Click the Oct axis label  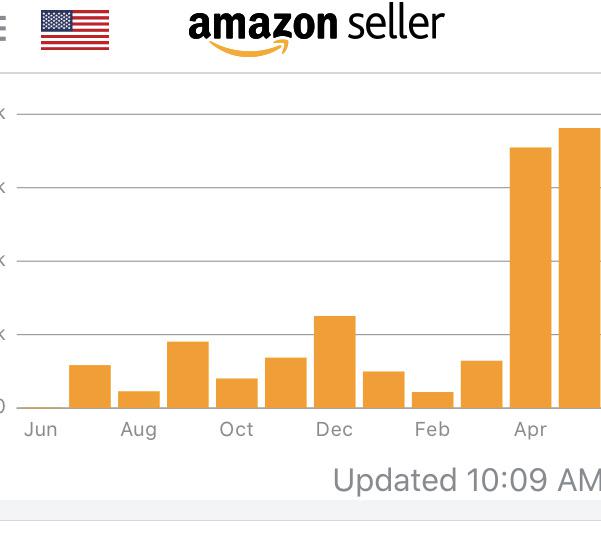tap(237, 430)
